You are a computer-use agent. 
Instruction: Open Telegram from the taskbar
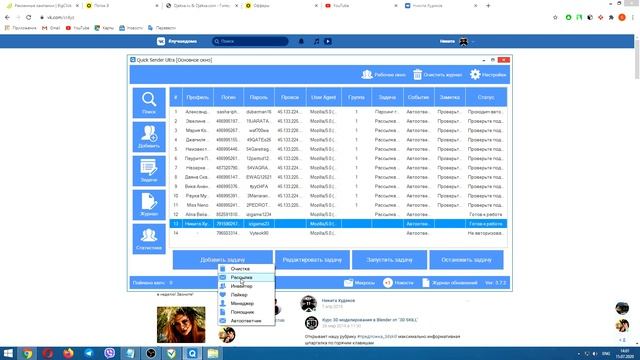tap(89, 353)
